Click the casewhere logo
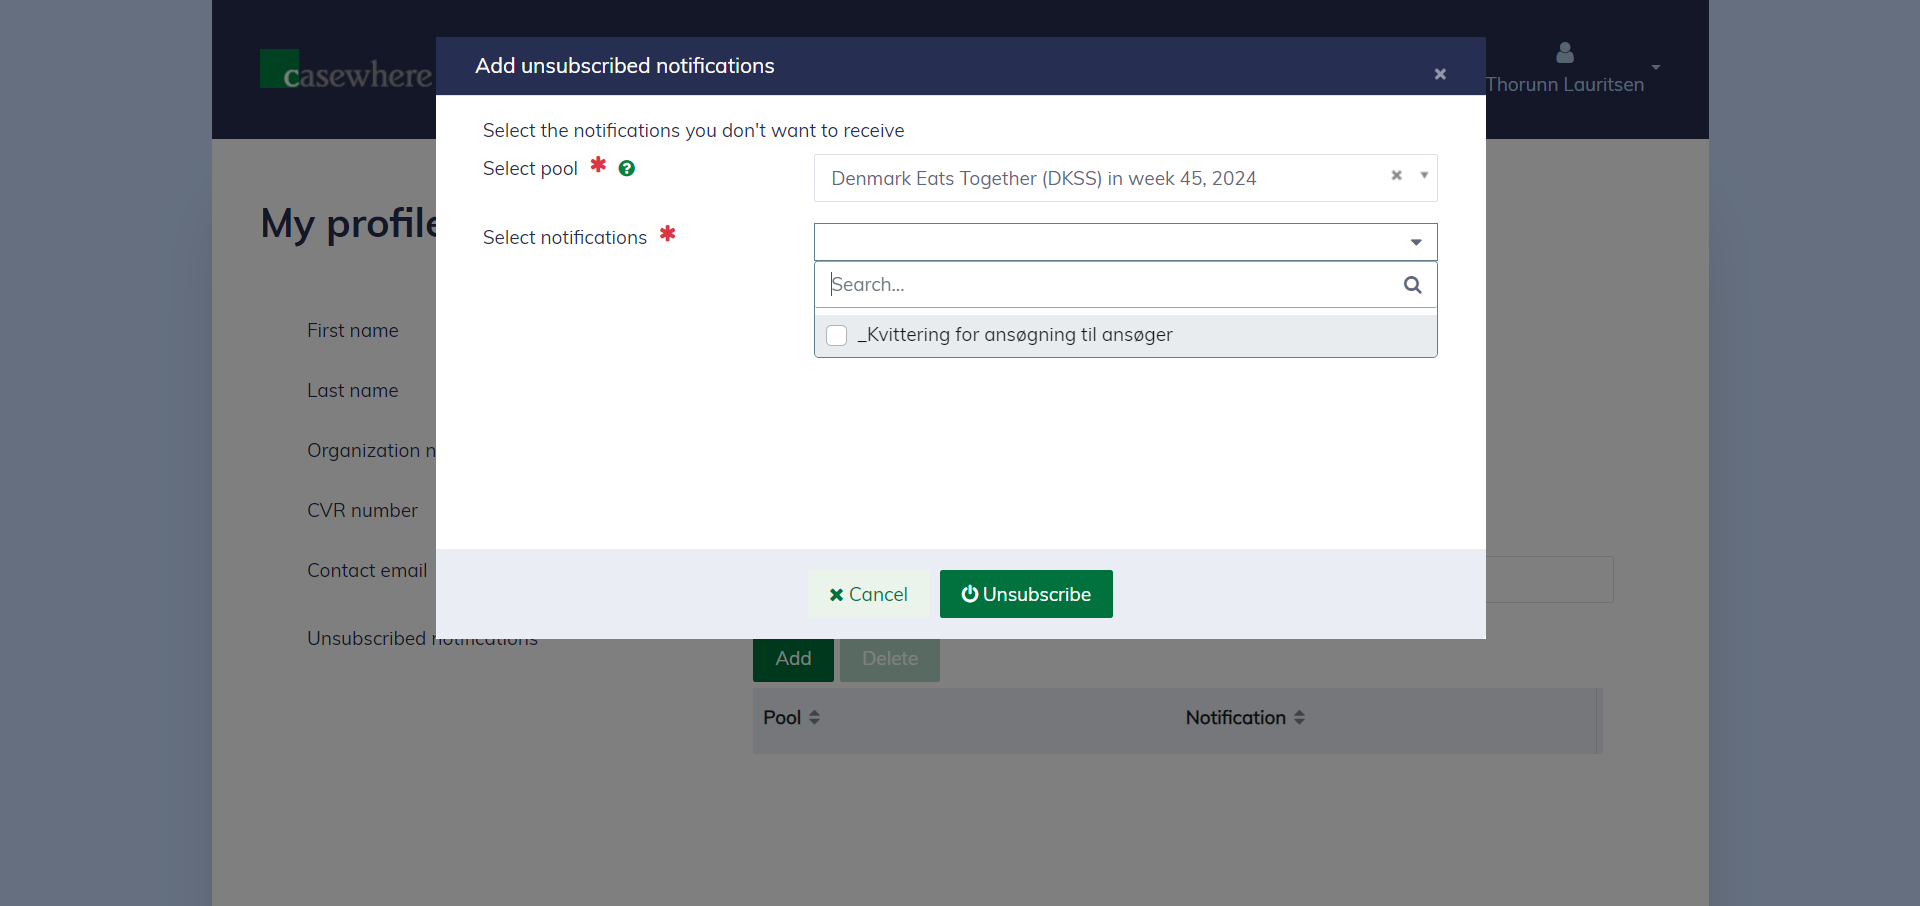This screenshot has height=906, width=1920. [346, 70]
